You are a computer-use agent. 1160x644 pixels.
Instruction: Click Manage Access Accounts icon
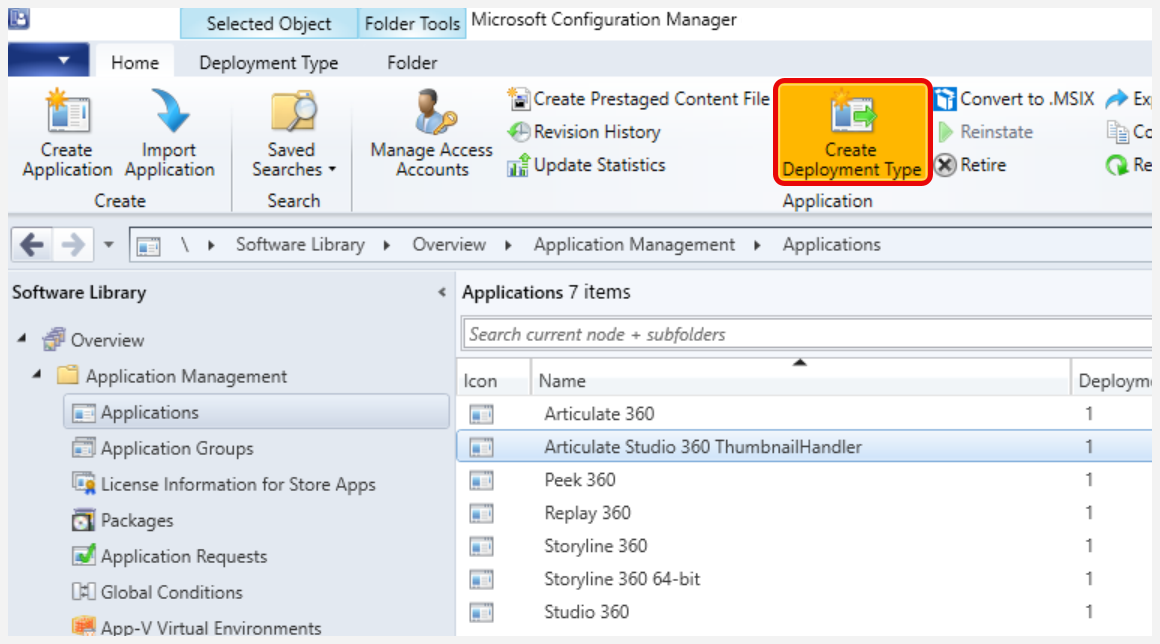click(x=431, y=133)
